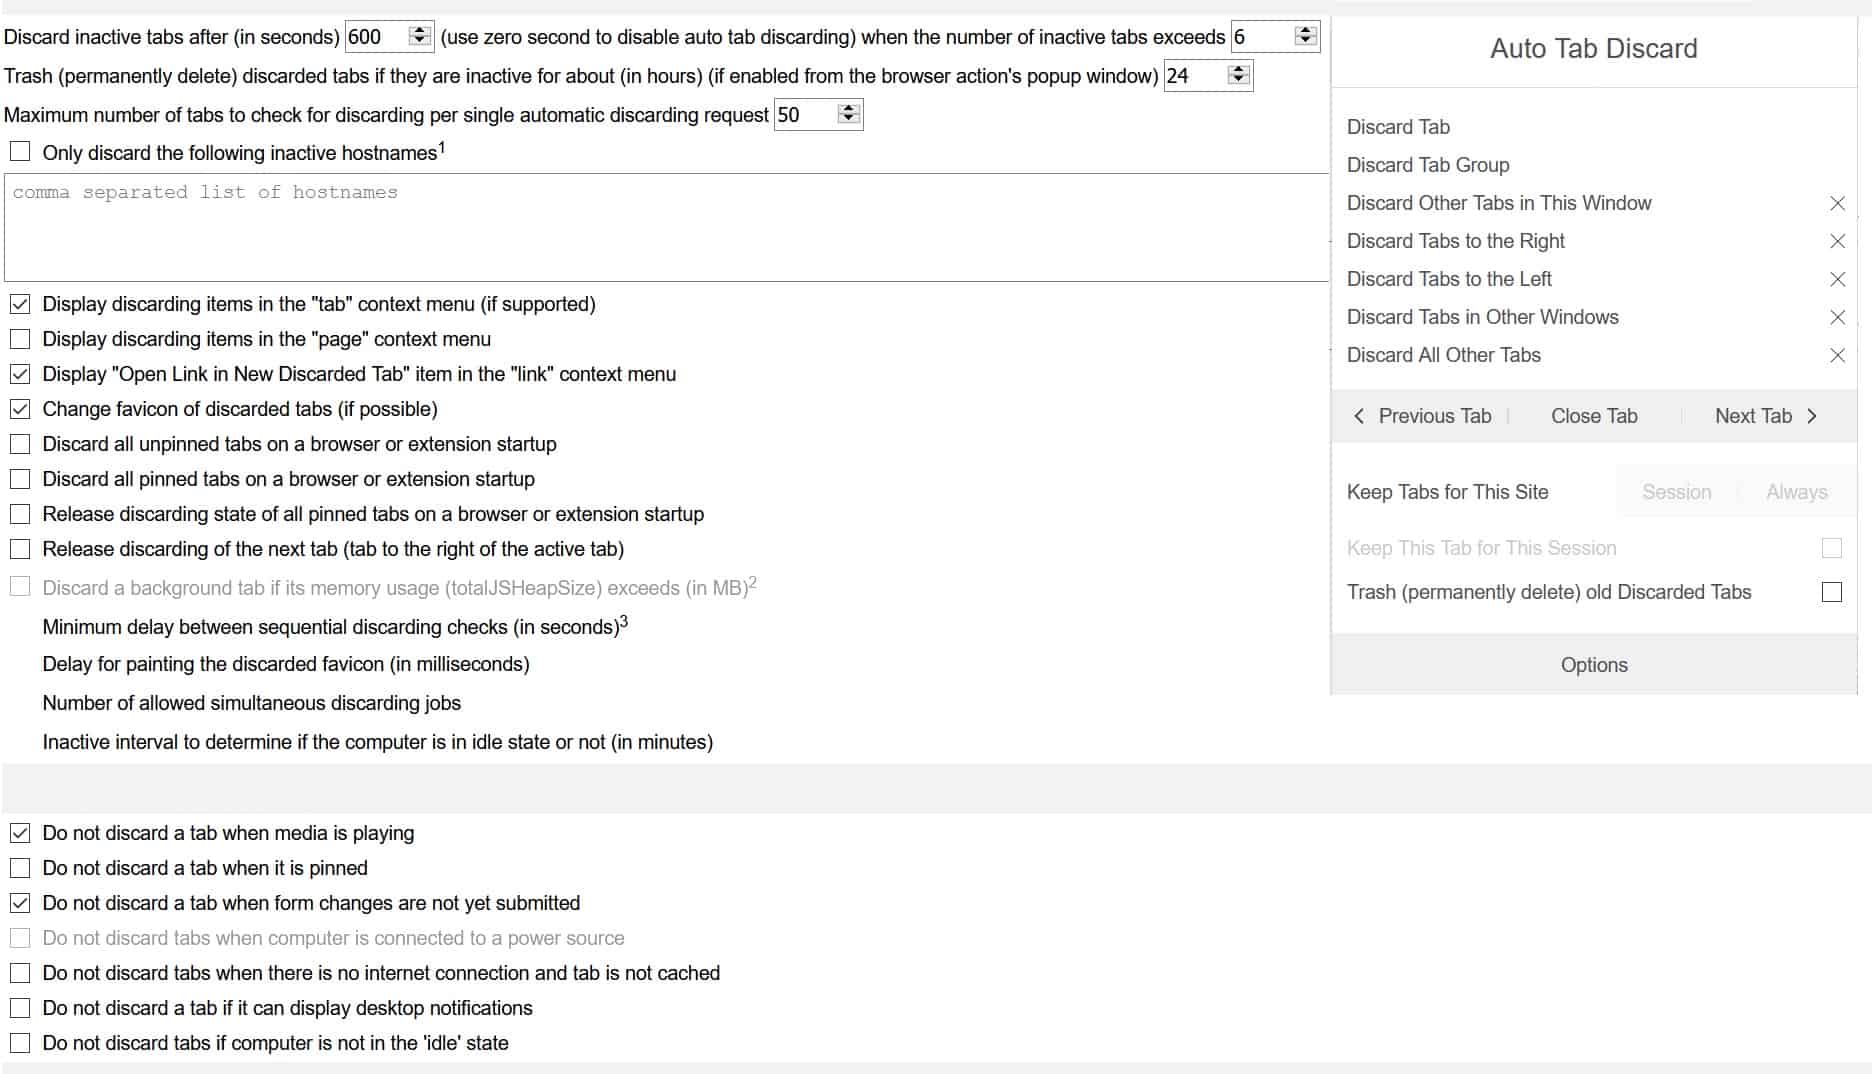Select Discard Tab in the popup

[x=1398, y=127]
